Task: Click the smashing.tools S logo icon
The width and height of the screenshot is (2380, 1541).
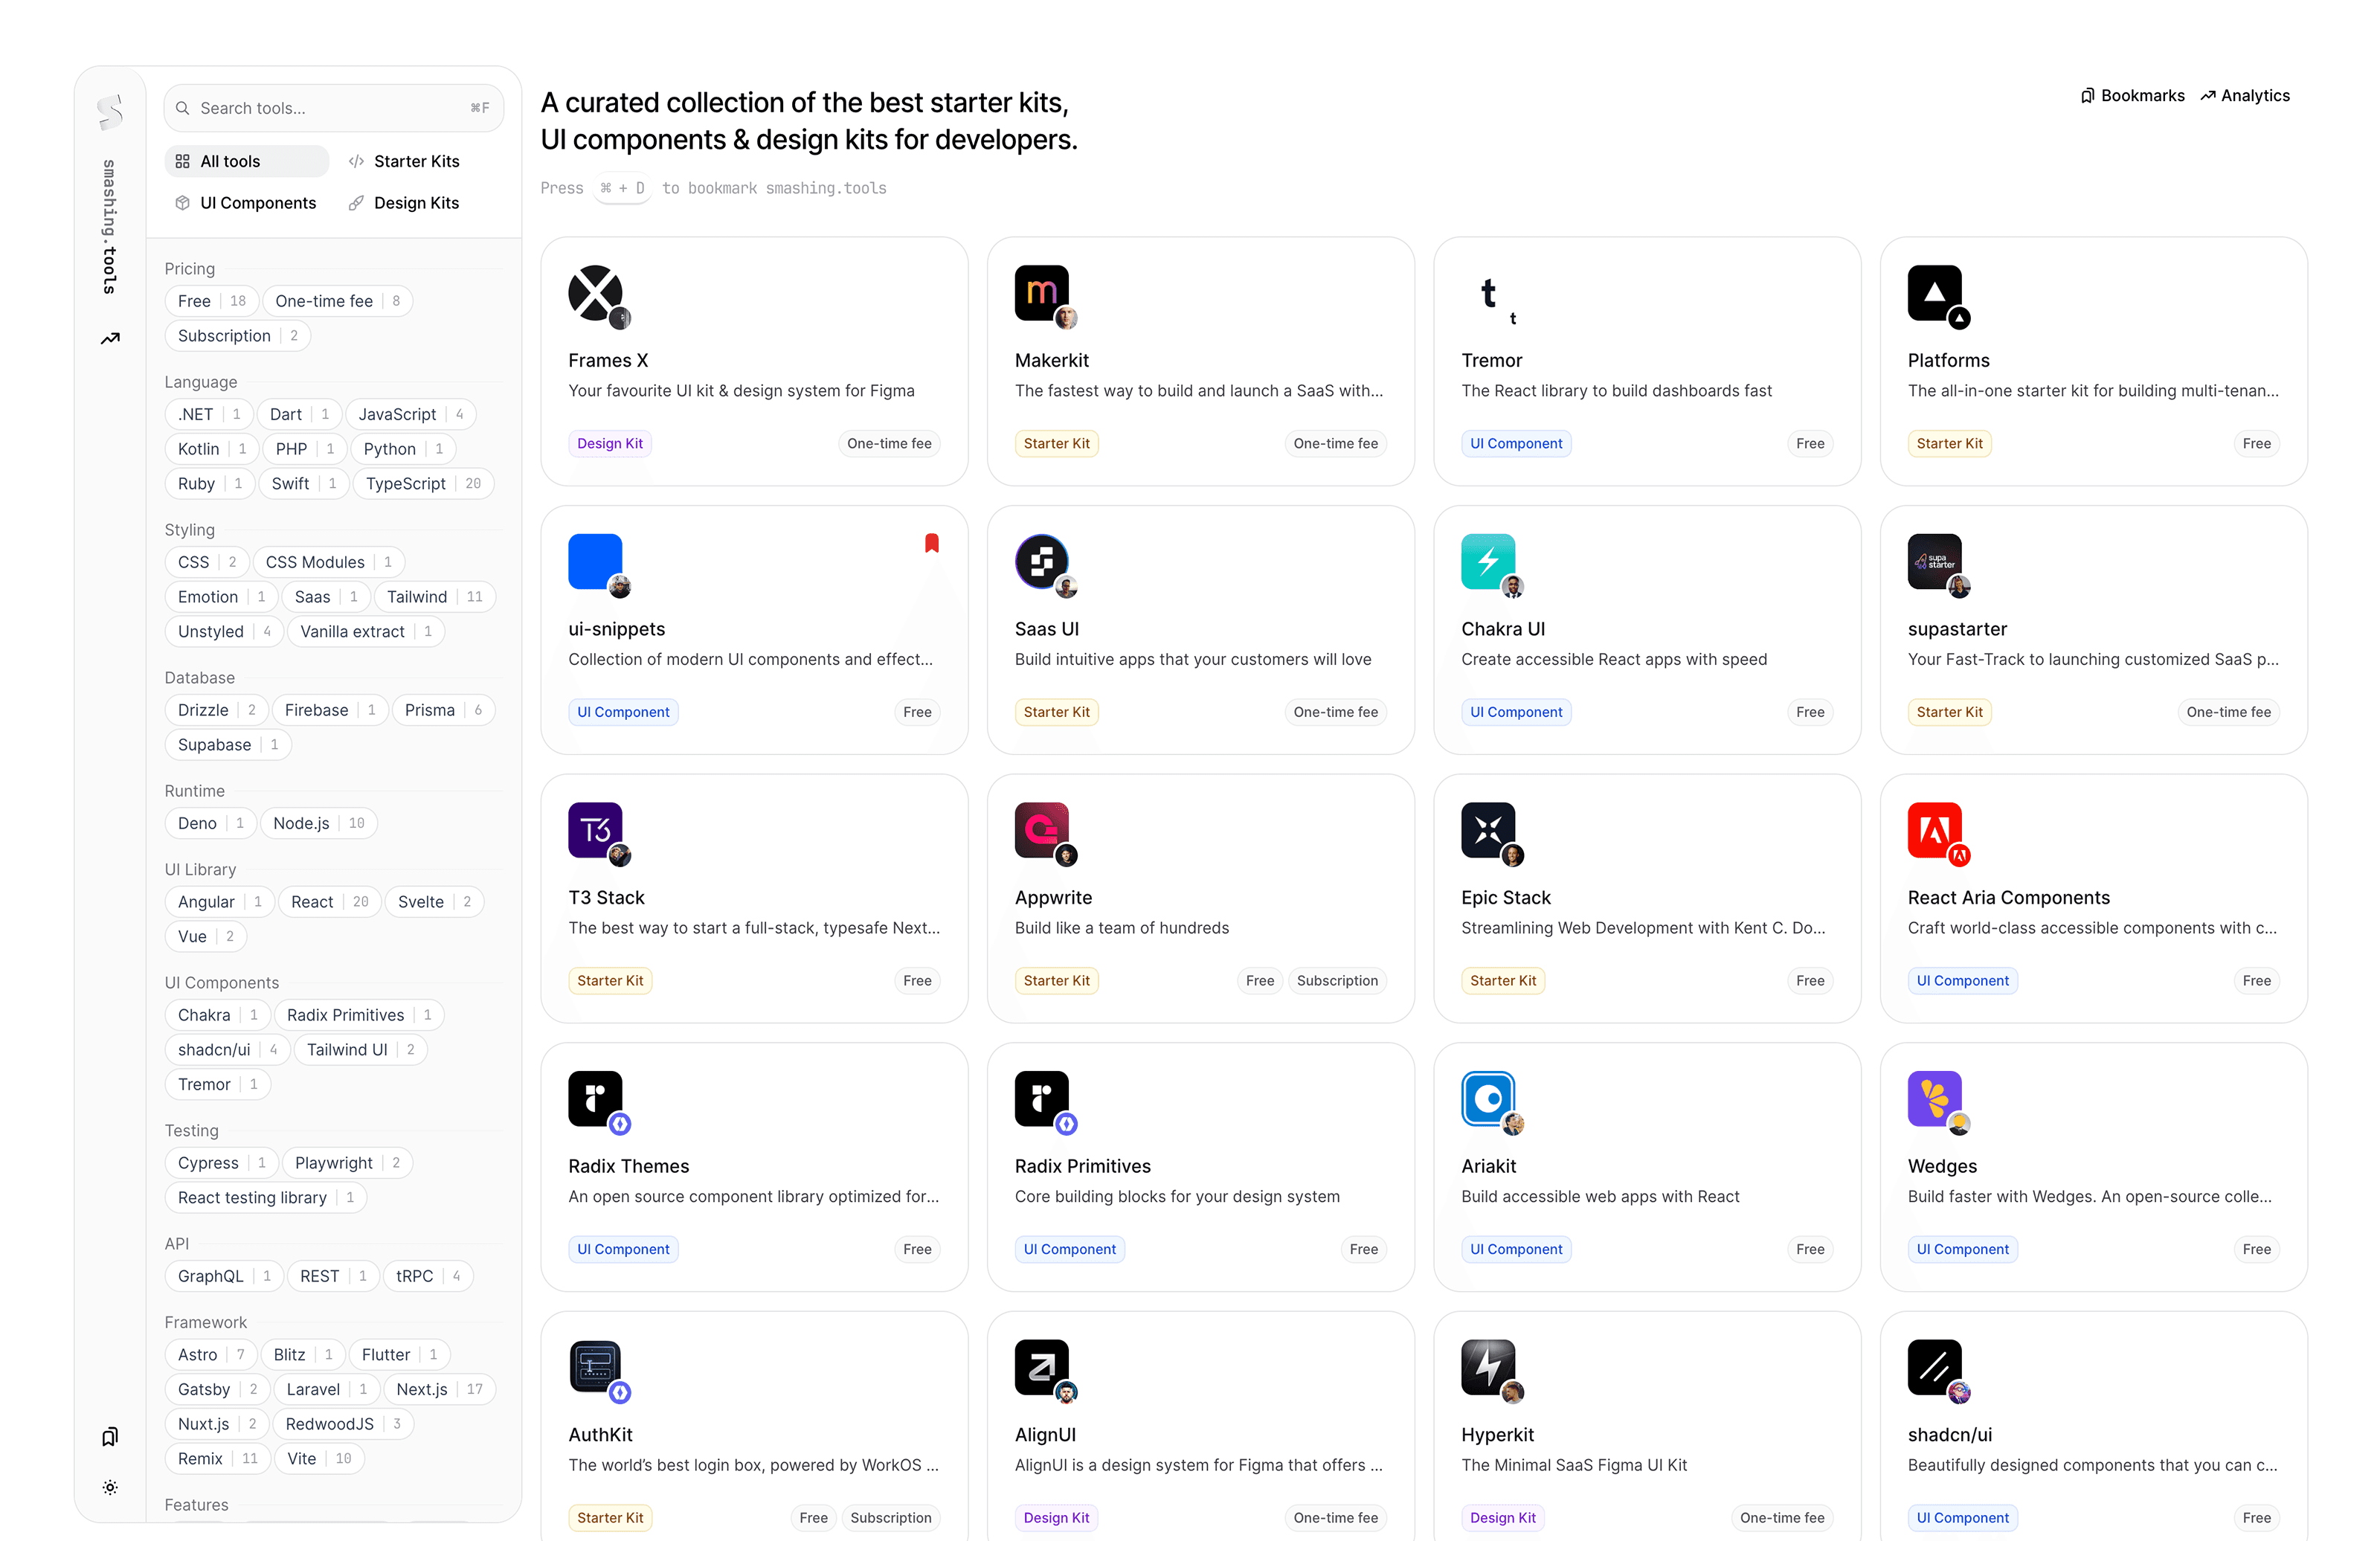Action: pos(110,111)
